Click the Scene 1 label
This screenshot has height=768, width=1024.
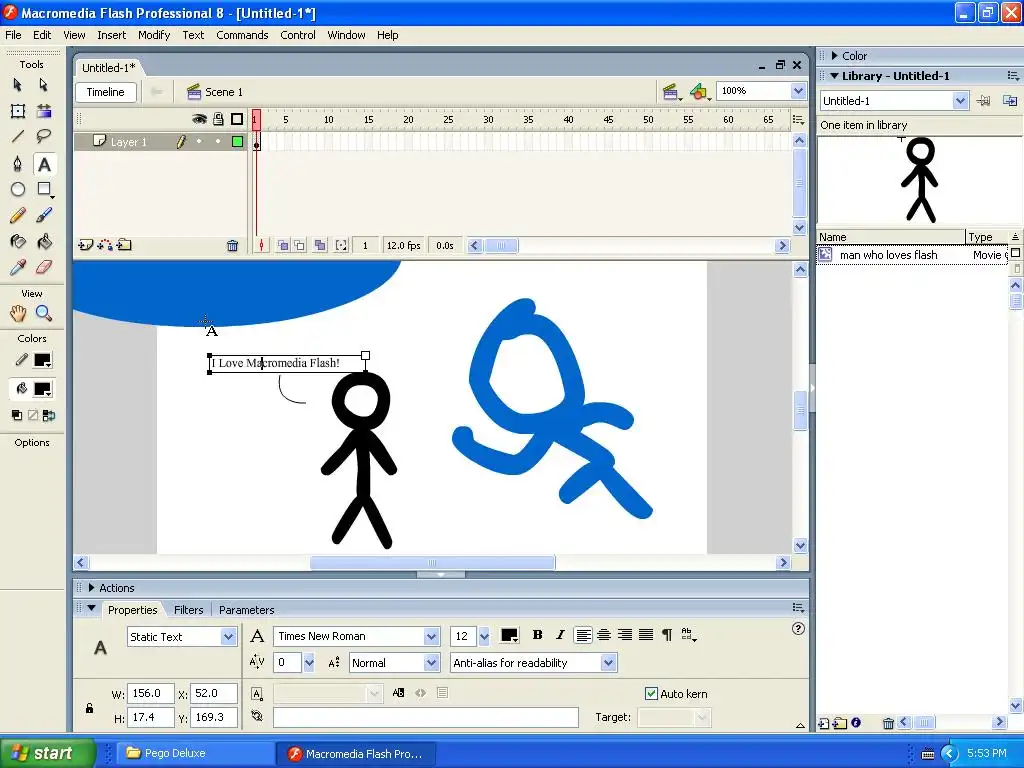point(223,92)
